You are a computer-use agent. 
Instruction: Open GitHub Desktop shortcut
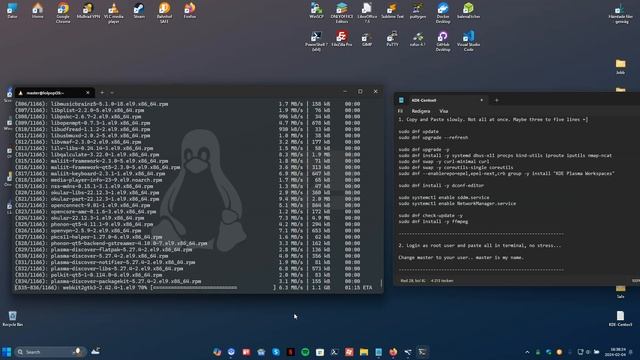point(443,41)
